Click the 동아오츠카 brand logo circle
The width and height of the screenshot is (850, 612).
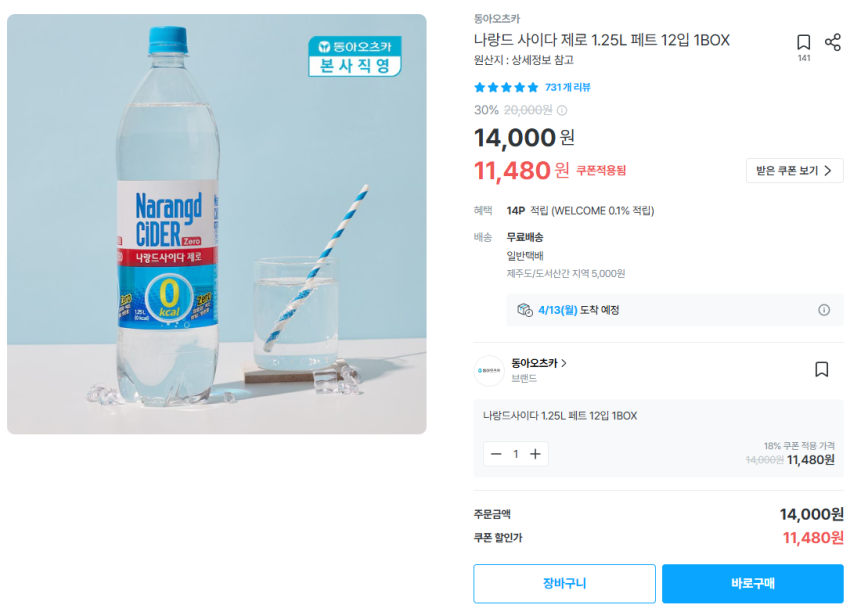click(489, 370)
